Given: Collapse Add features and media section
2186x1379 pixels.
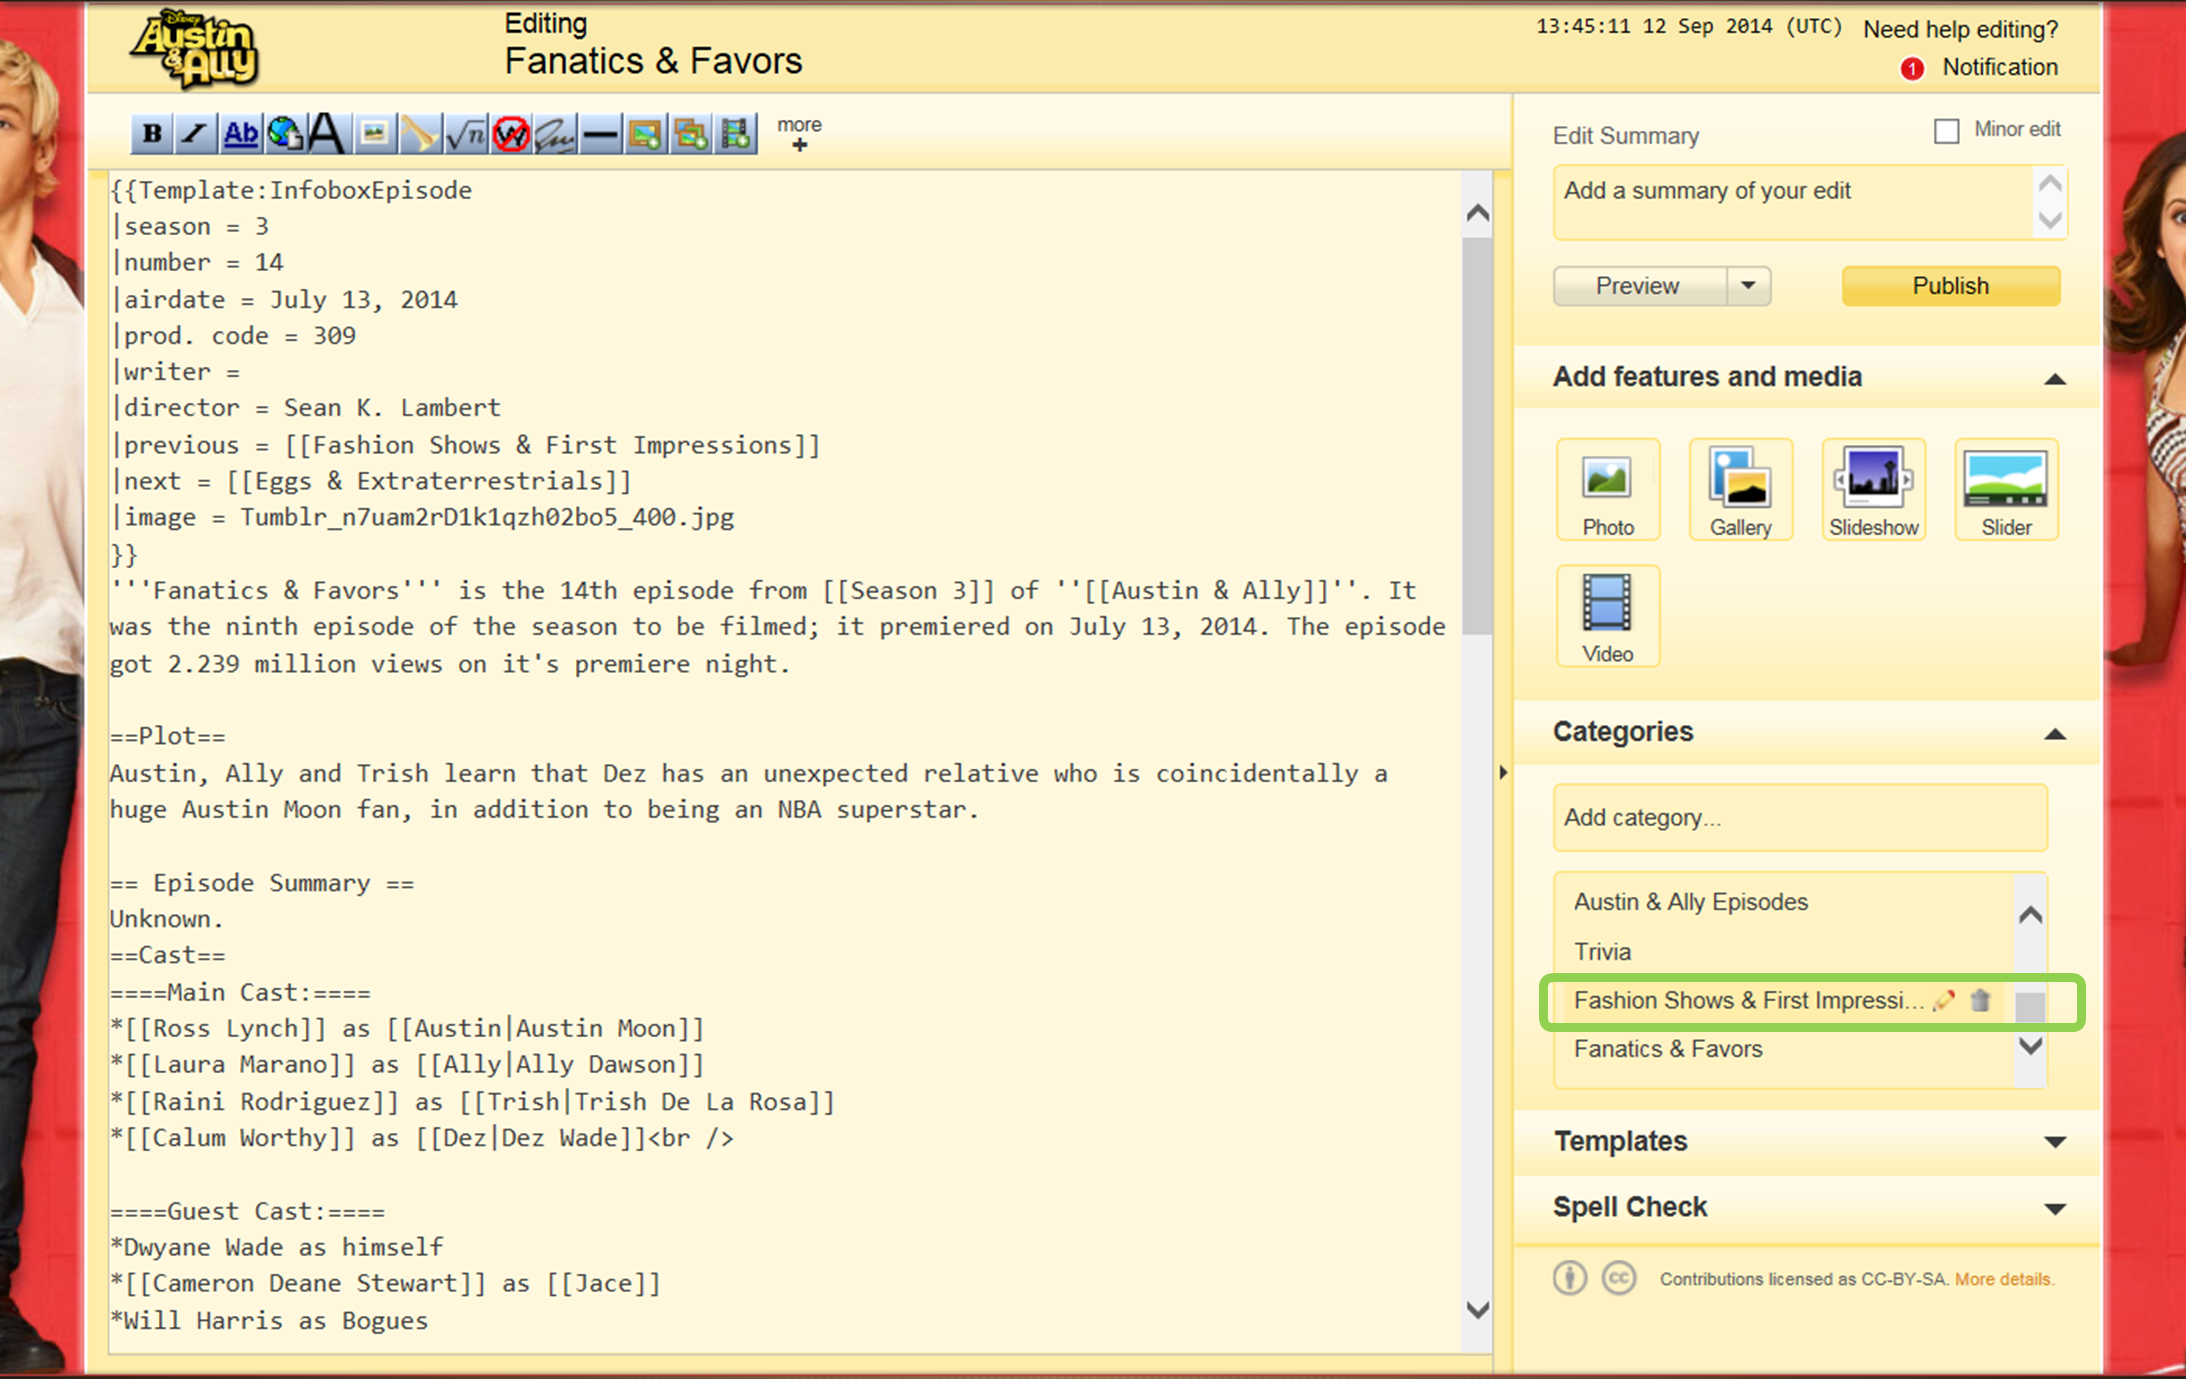Looking at the screenshot, I should [2055, 378].
